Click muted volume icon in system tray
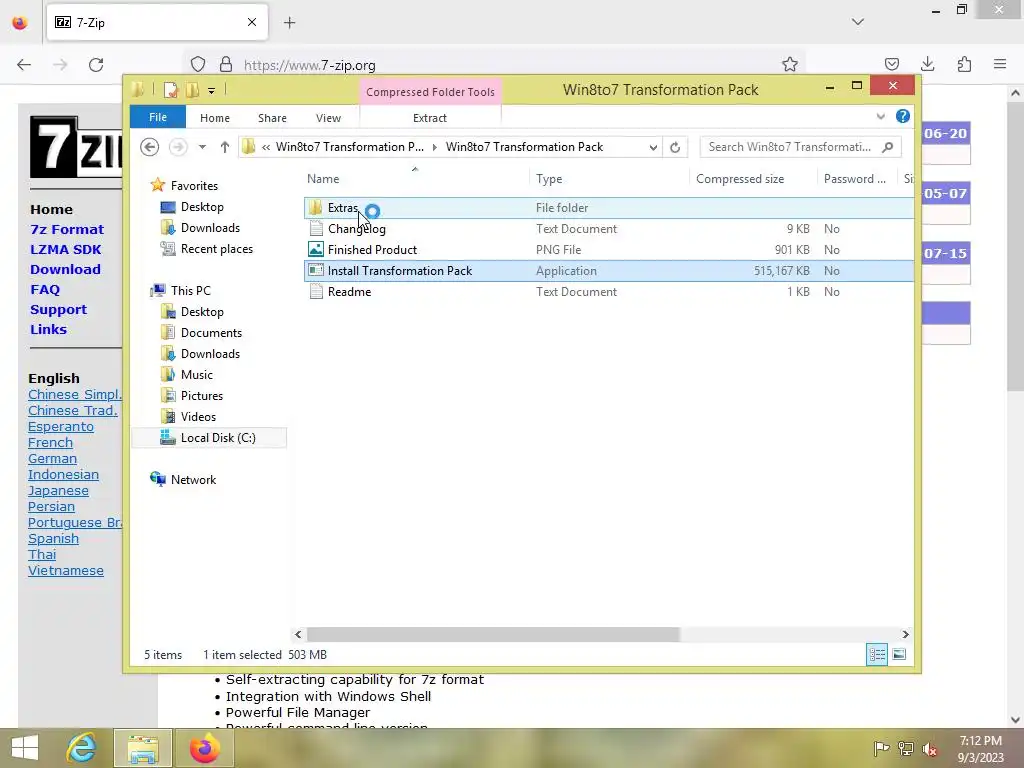 (929, 749)
